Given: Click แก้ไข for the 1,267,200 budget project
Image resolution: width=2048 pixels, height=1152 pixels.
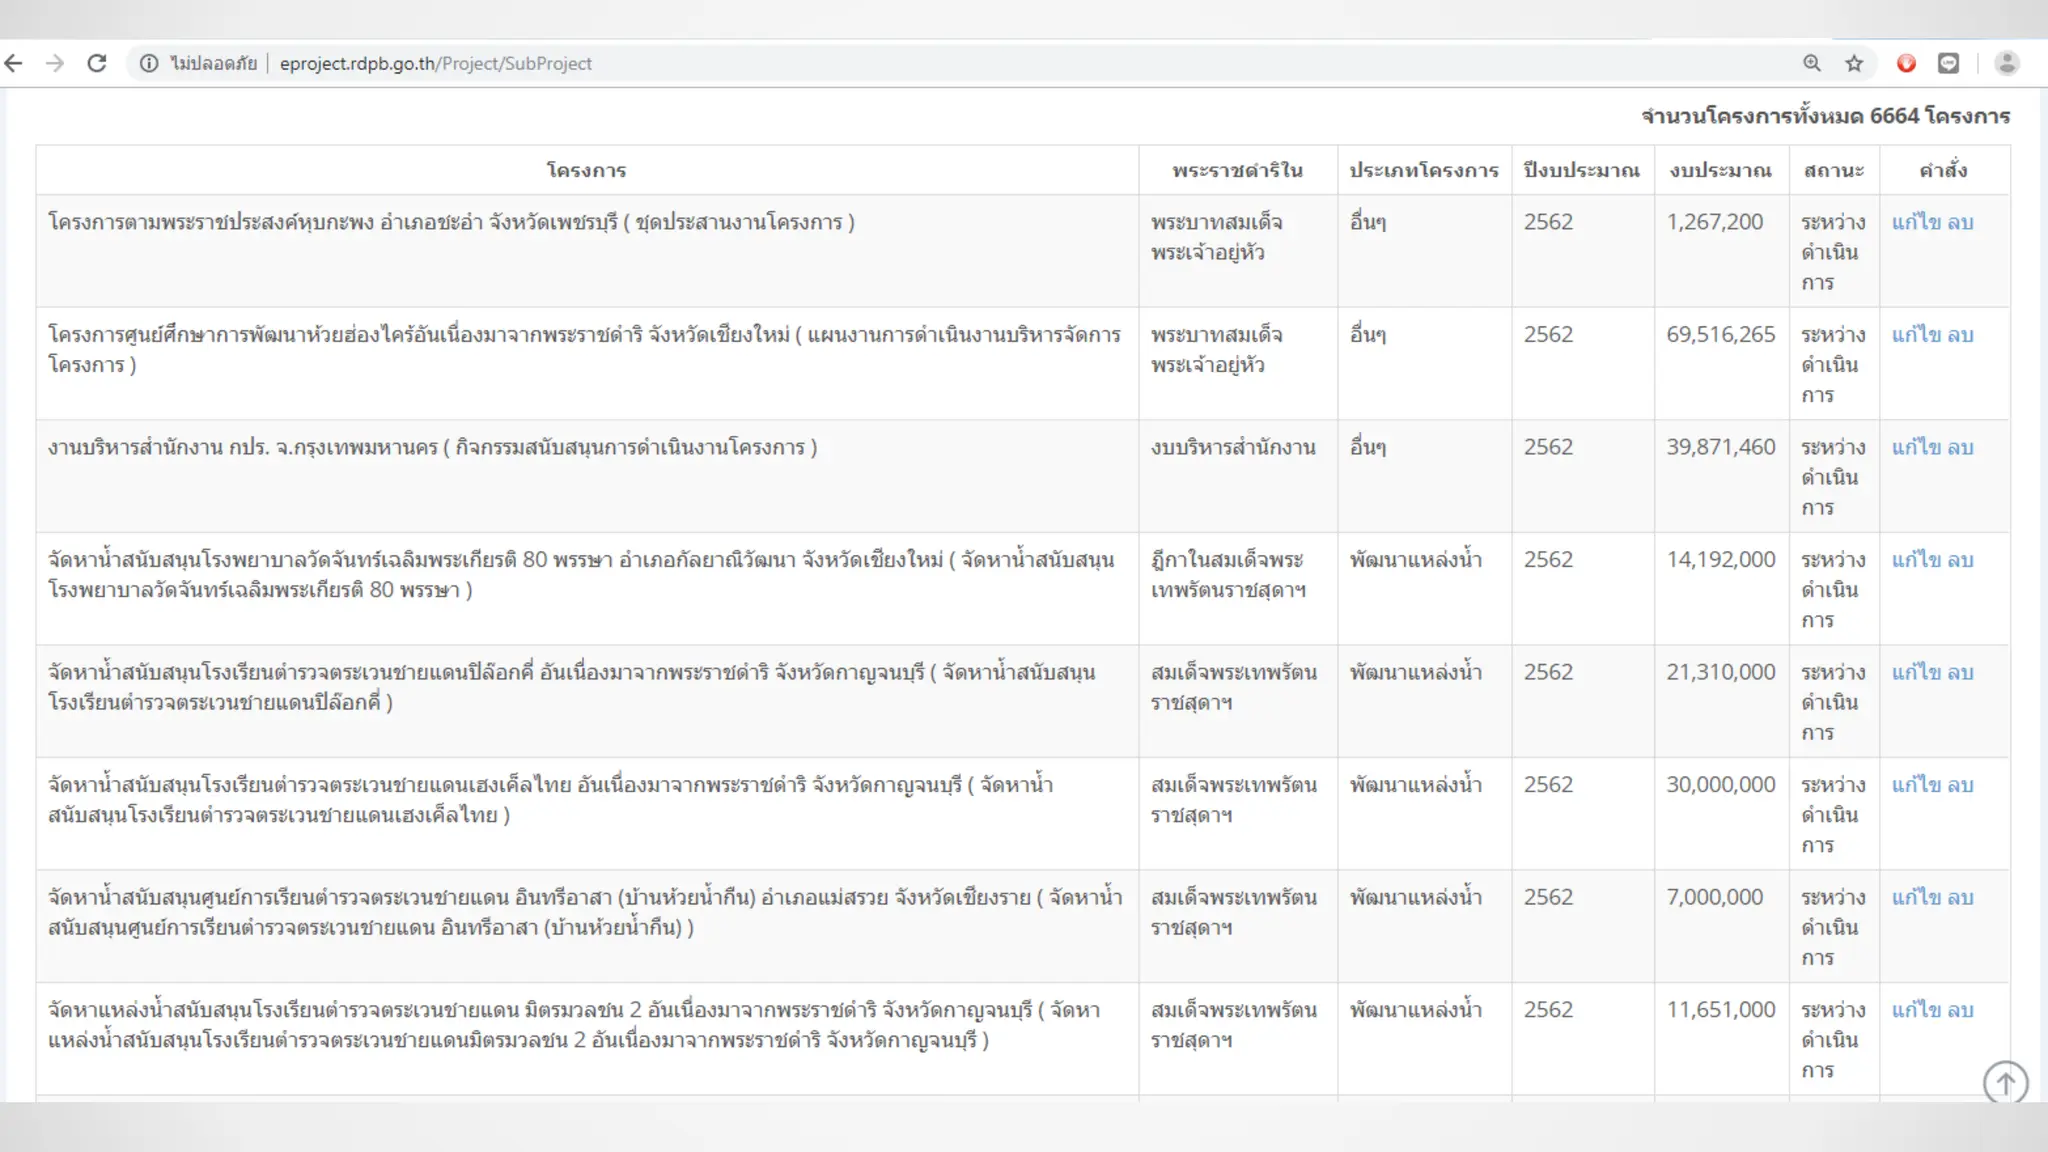Looking at the screenshot, I should point(1916,222).
